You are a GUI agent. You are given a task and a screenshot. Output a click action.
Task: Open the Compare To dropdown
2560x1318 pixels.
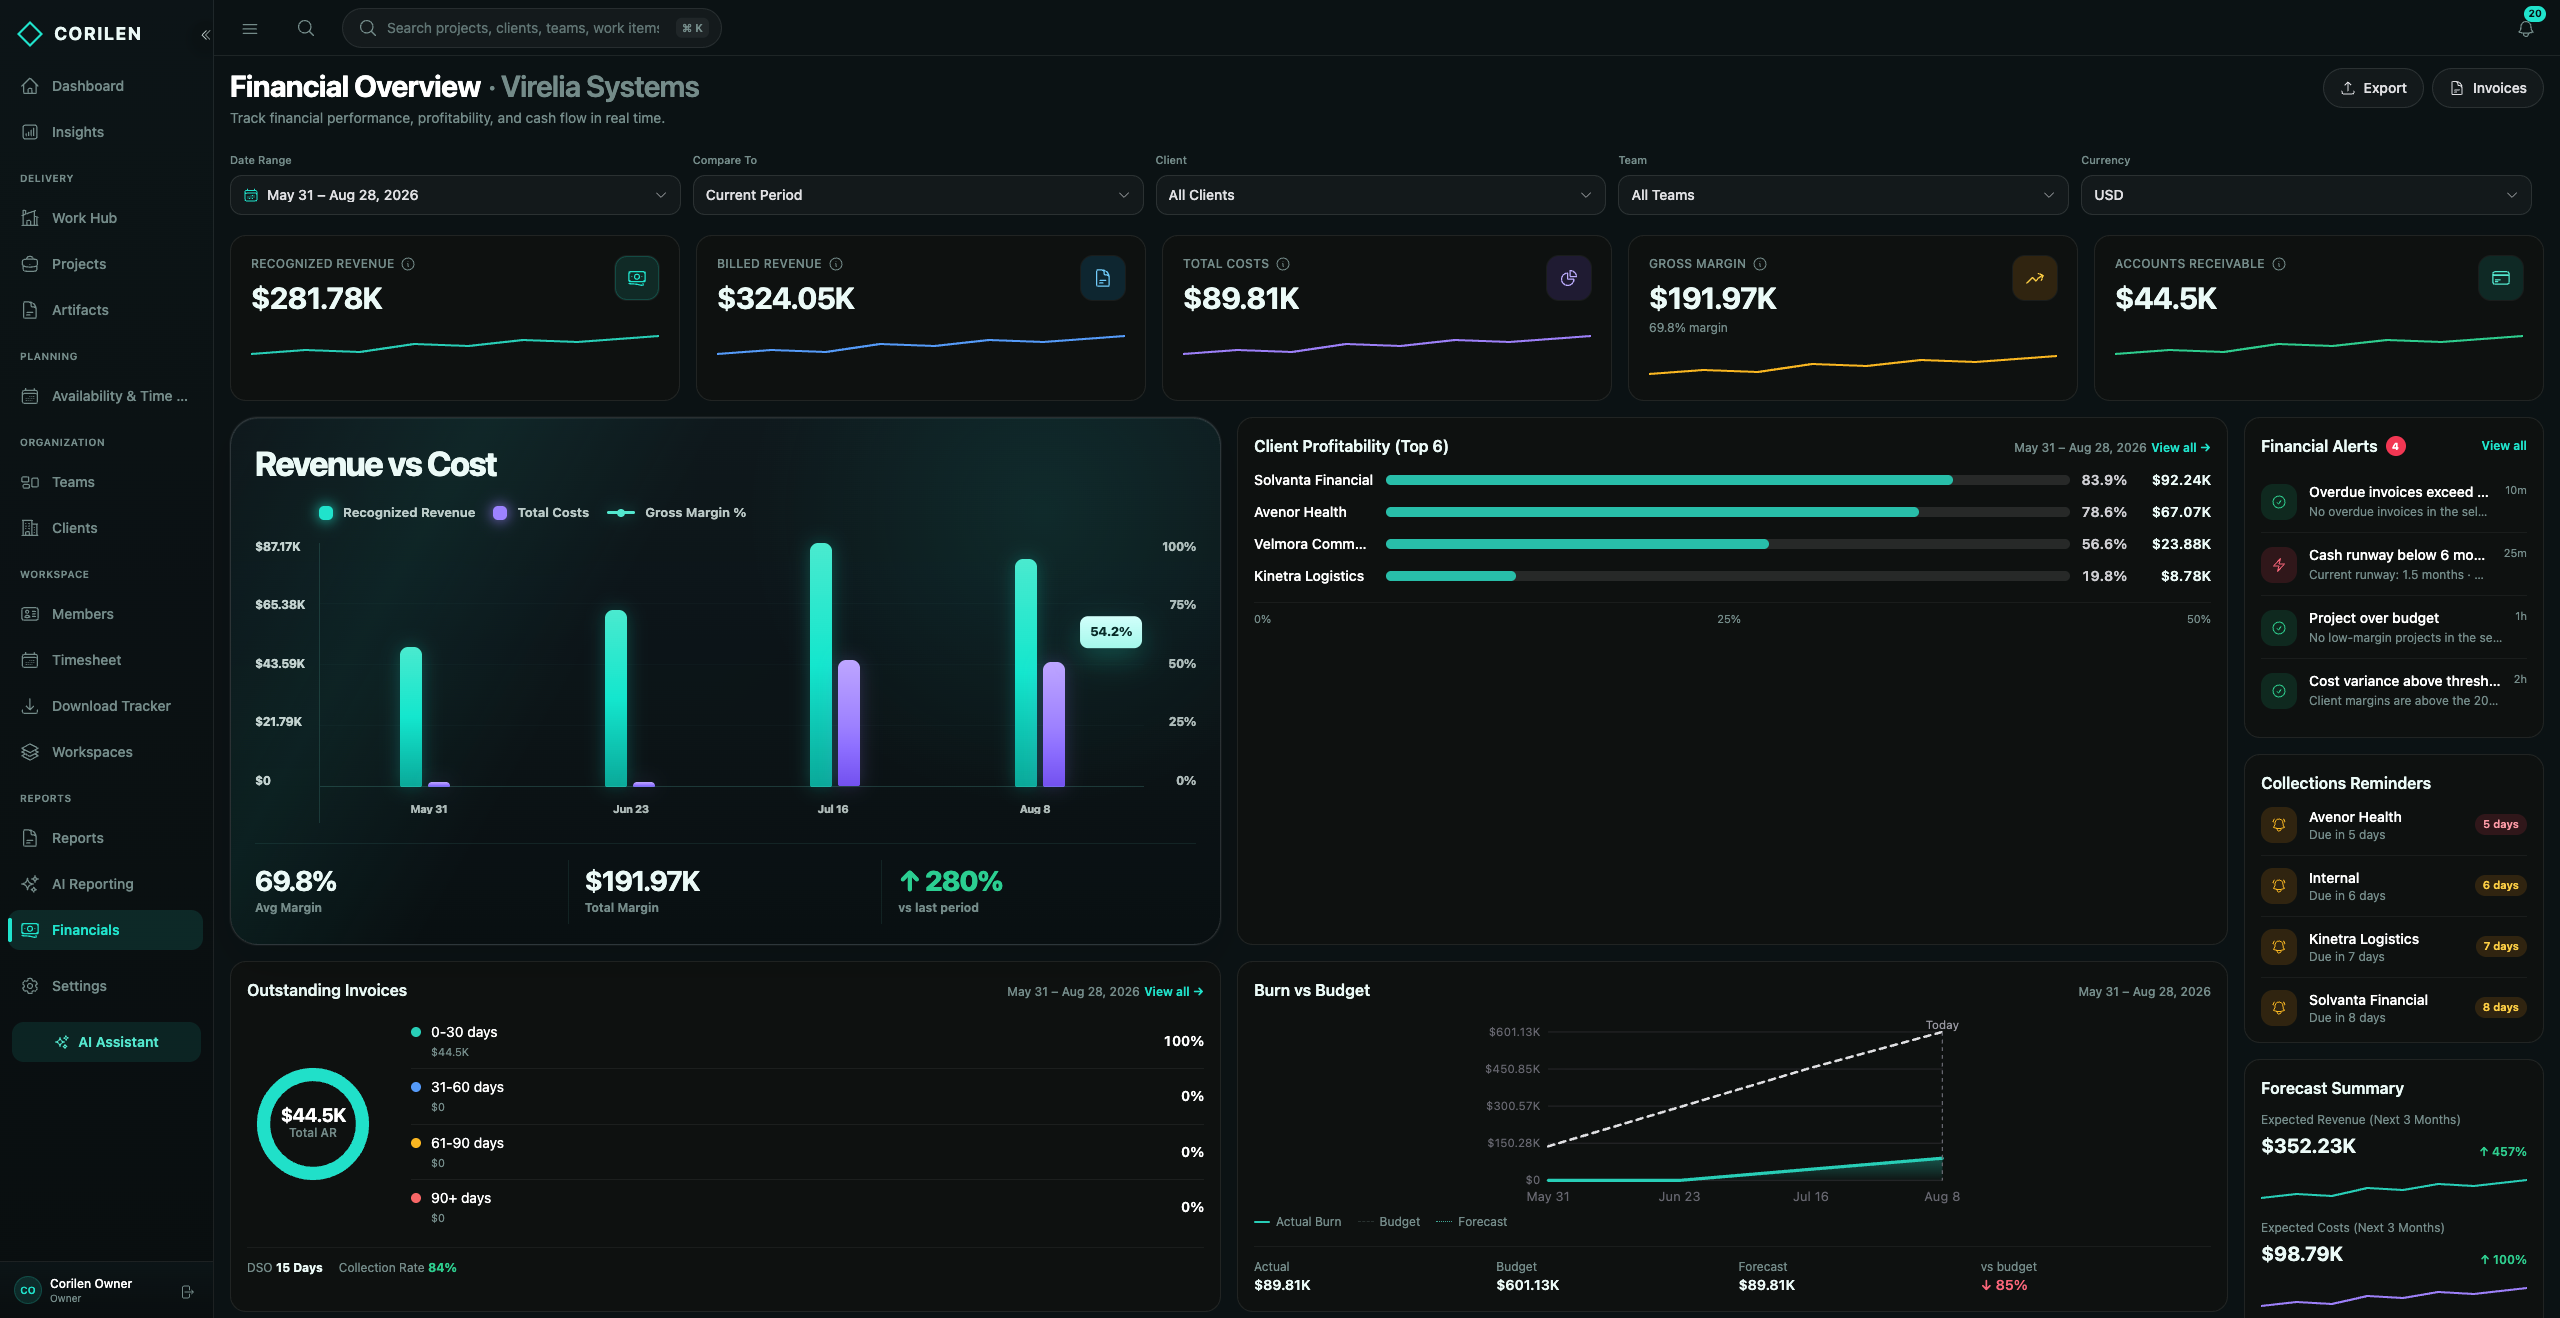pos(918,195)
